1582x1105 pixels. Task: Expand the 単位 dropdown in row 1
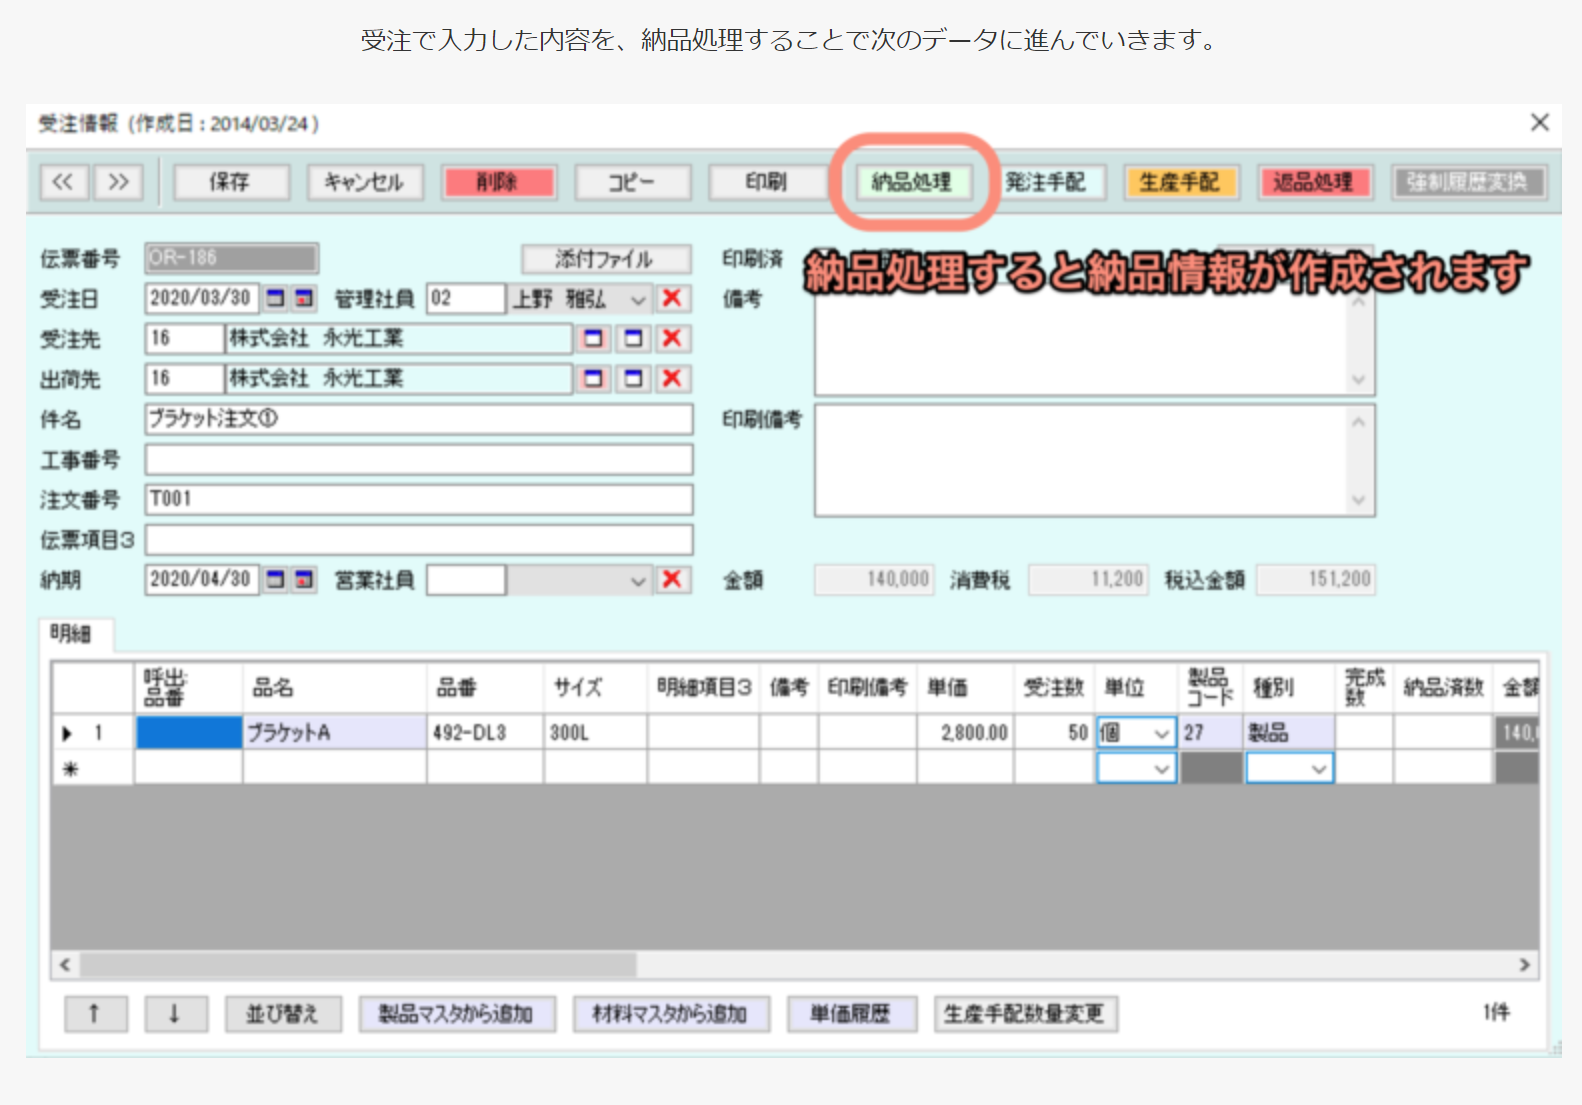pyautogui.click(x=1161, y=733)
